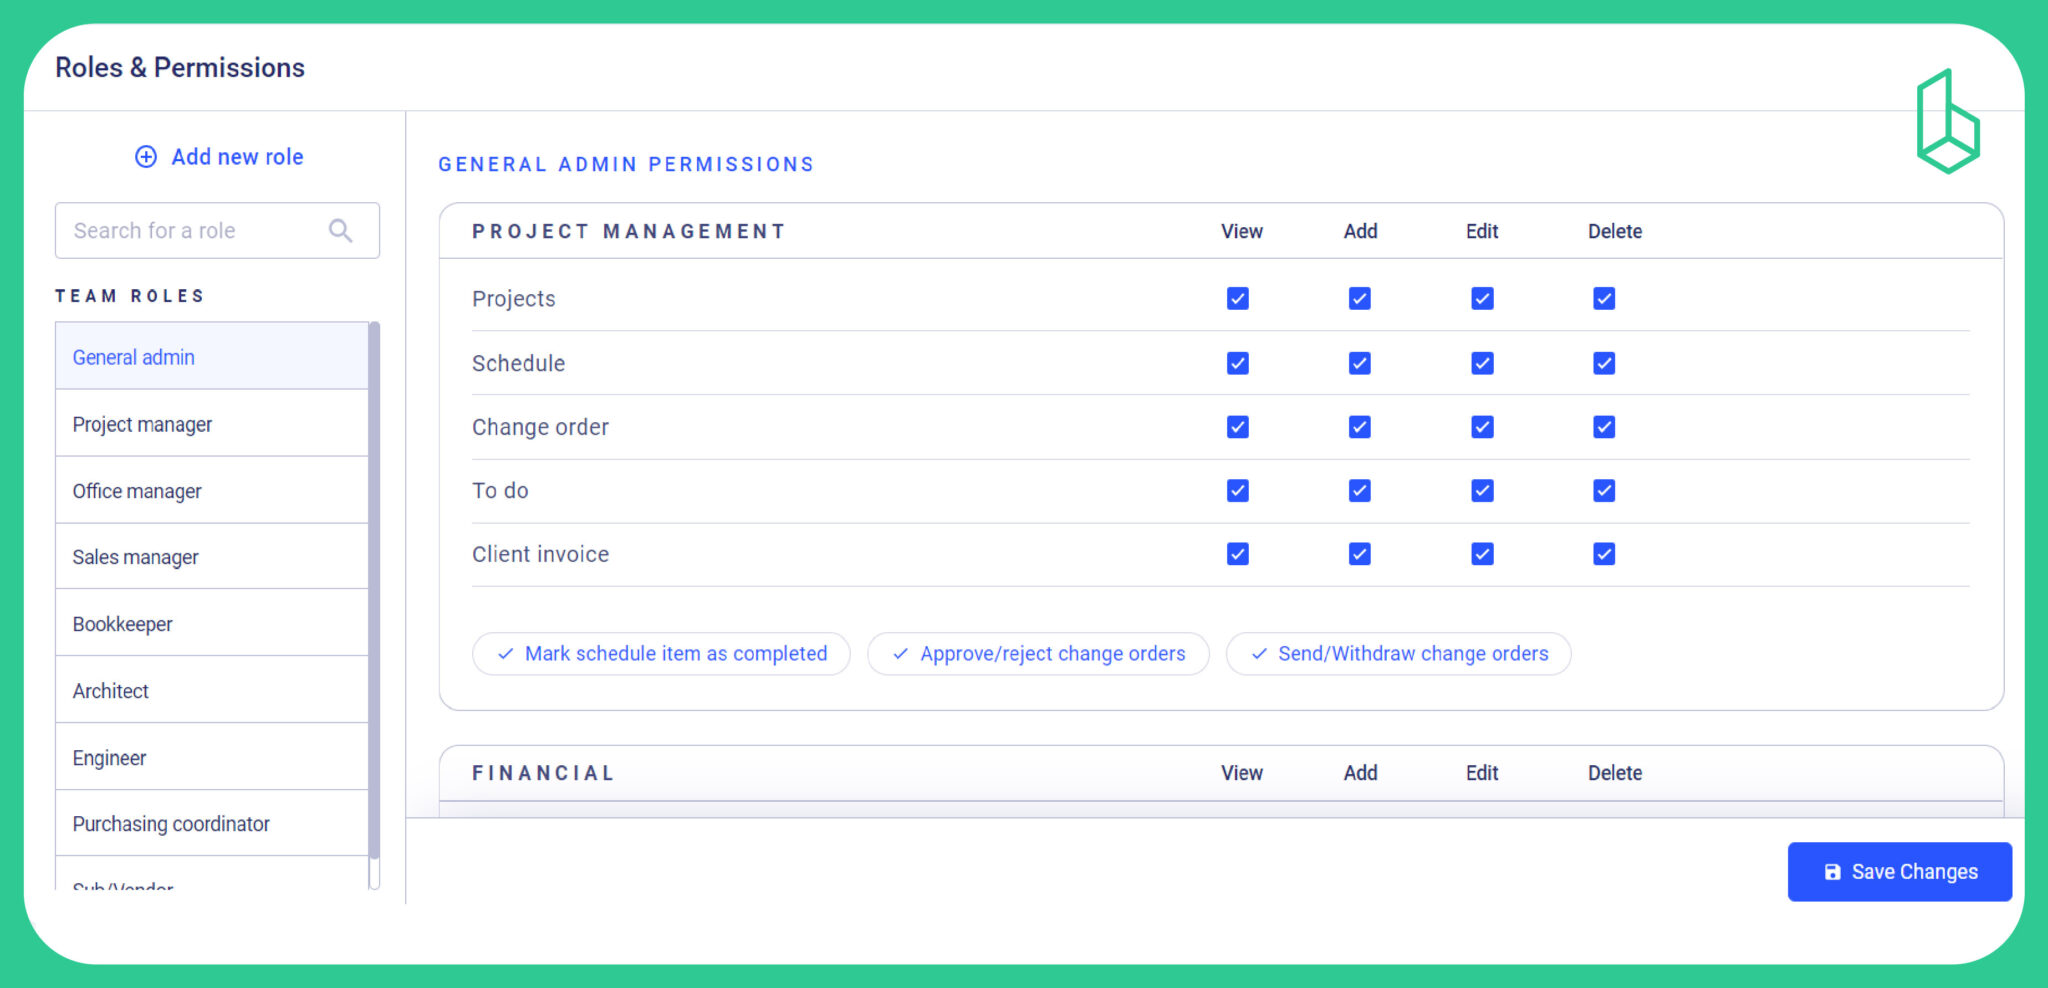Click the Add new role link
Screen dimensions: 2048x988
pos(237,157)
